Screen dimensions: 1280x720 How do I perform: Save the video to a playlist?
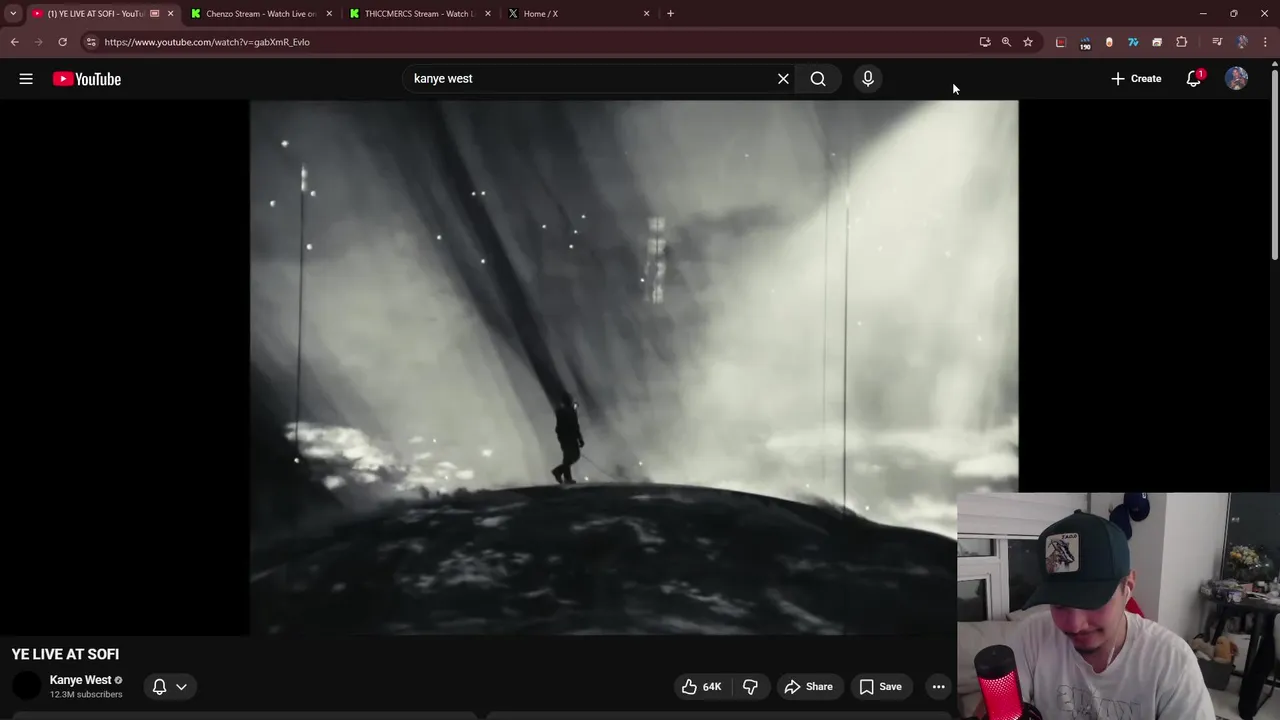pos(880,687)
